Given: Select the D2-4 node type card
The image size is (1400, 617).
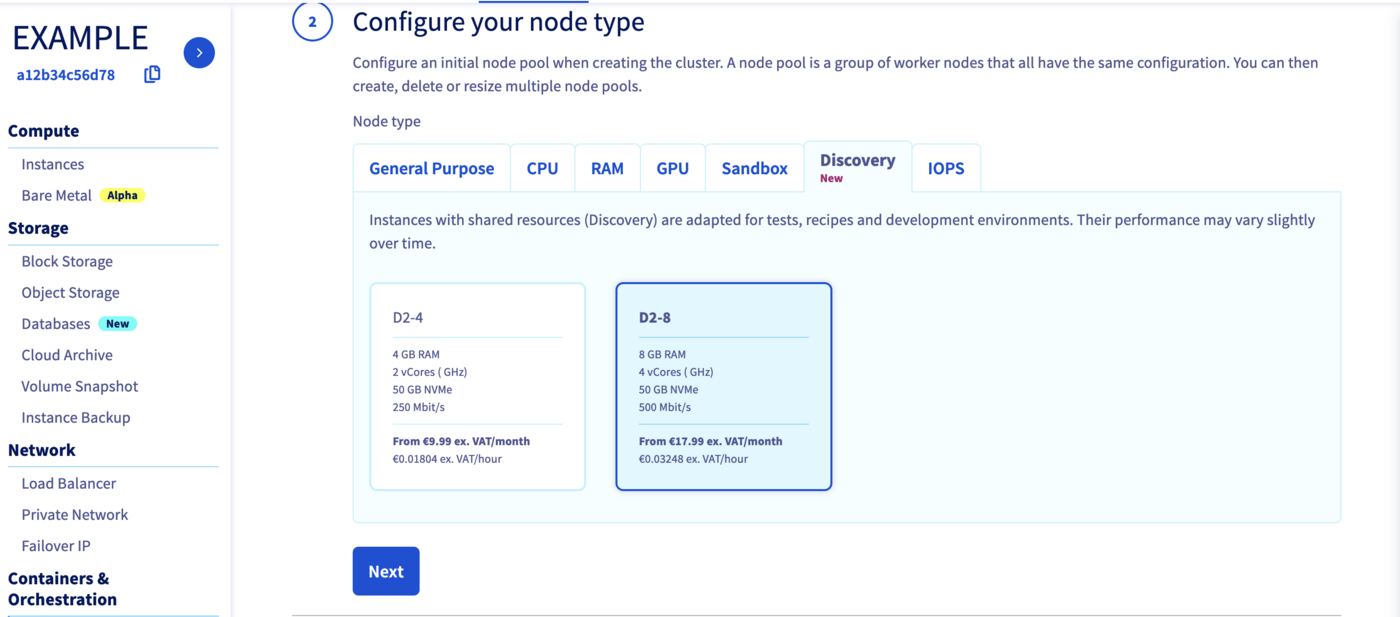Looking at the screenshot, I should pyautogui.click(x=477, y=385).
